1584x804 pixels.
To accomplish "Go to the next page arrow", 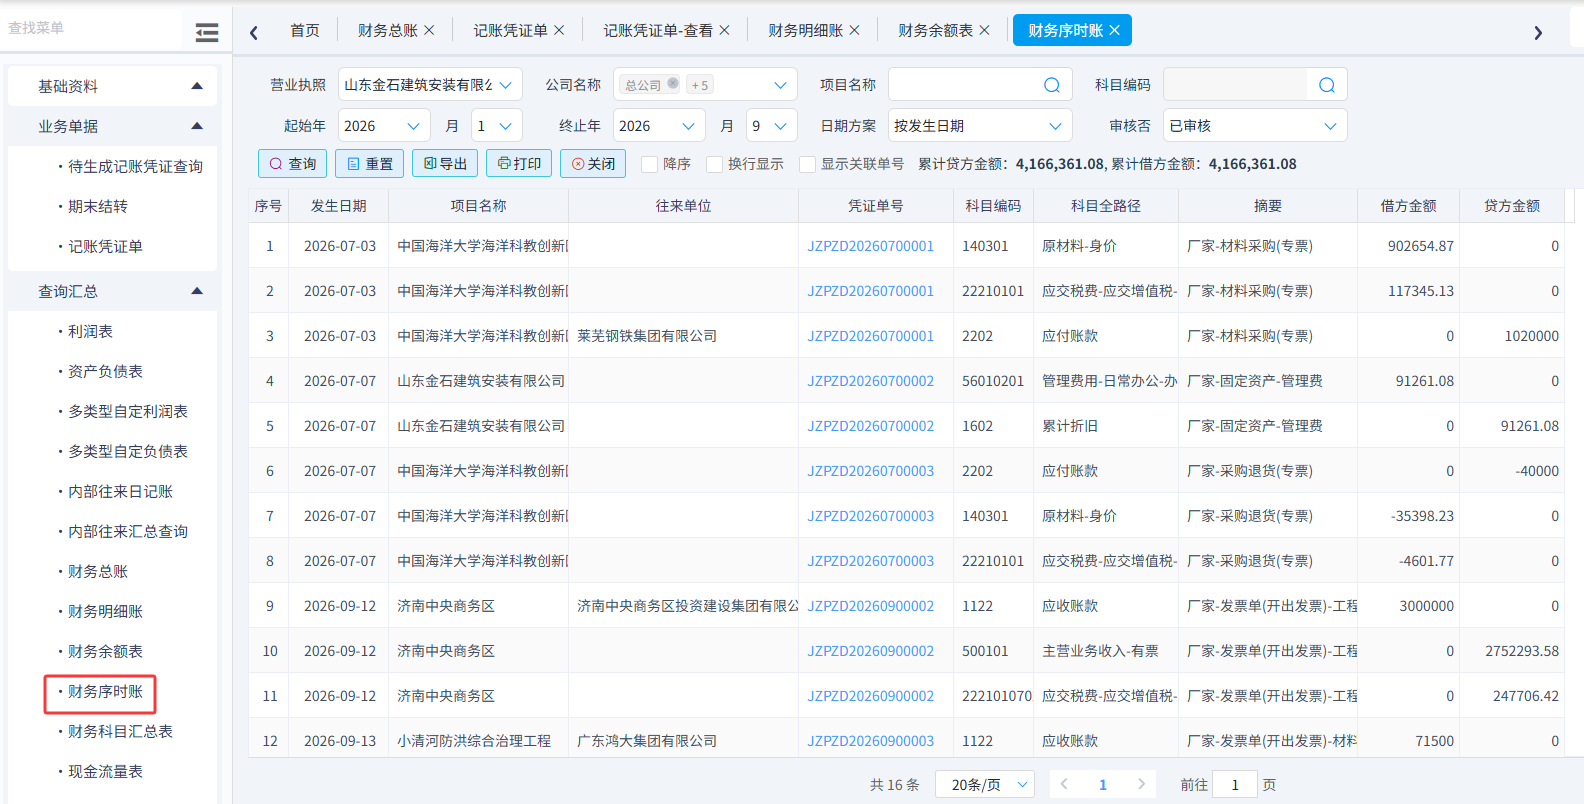I will (x=1141, y=784).
